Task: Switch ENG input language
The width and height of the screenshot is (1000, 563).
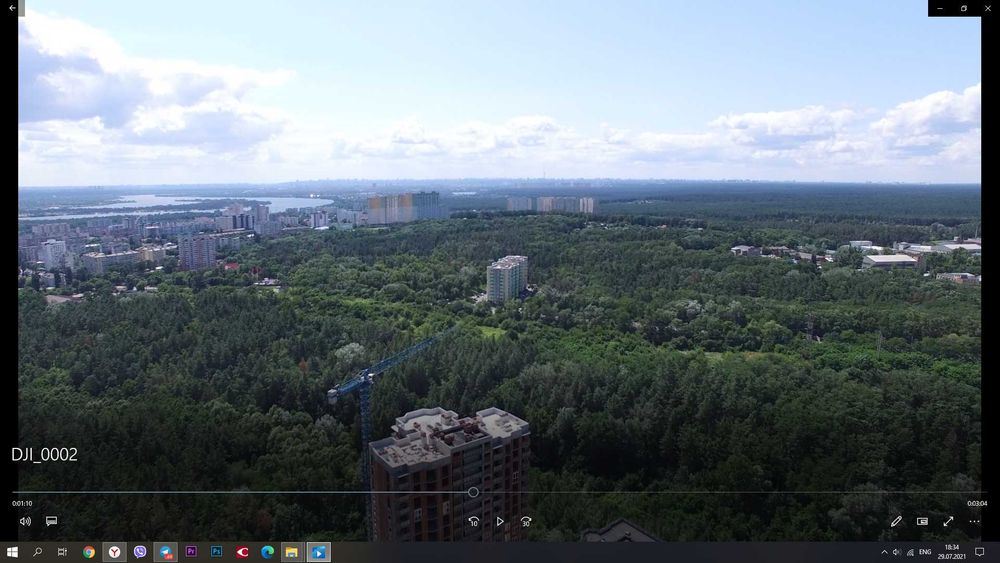Action: pos(925,552)
